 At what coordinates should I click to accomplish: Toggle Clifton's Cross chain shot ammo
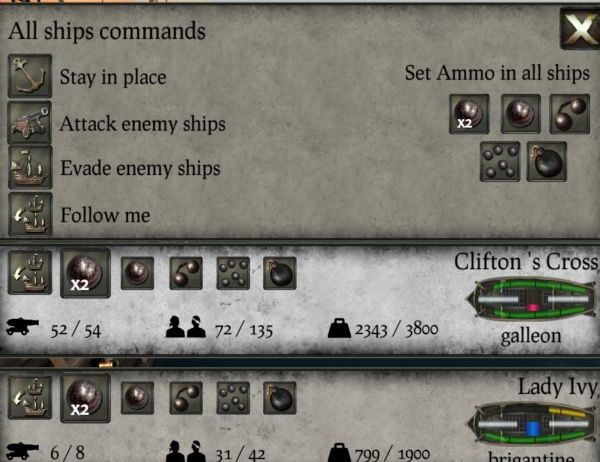186,273
